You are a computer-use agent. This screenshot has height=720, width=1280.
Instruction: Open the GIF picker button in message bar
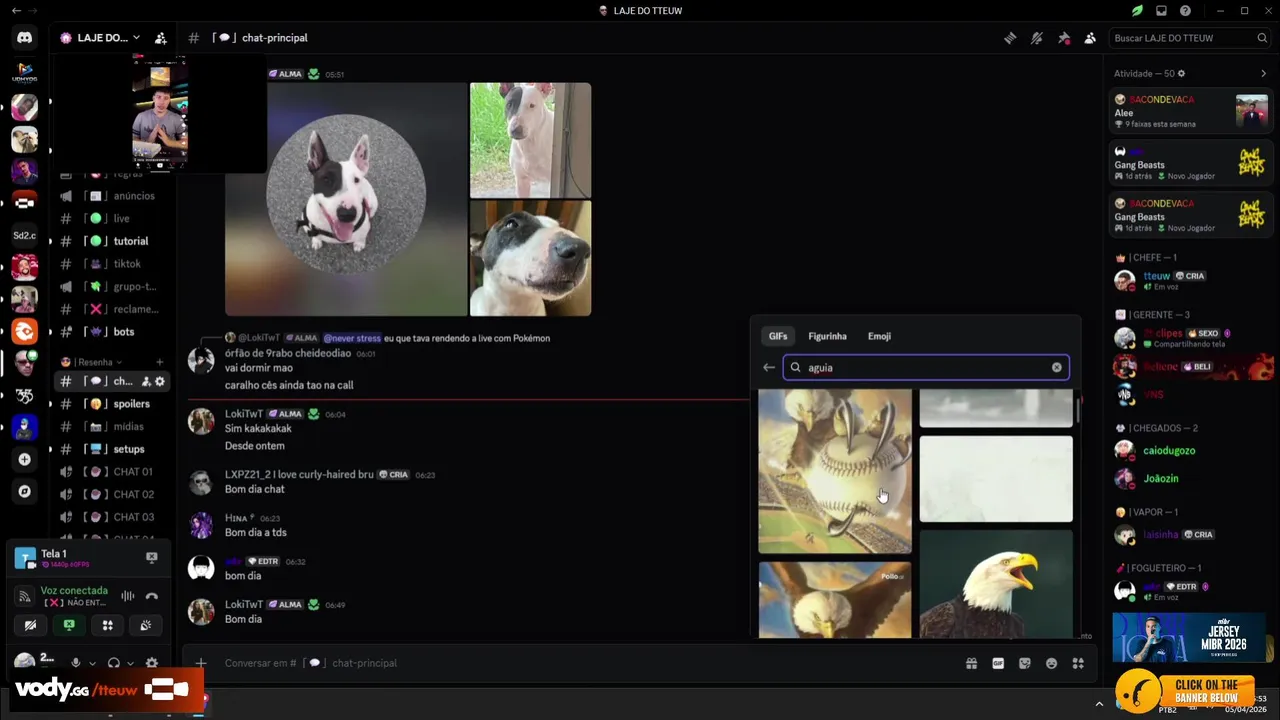coord(998,663)
